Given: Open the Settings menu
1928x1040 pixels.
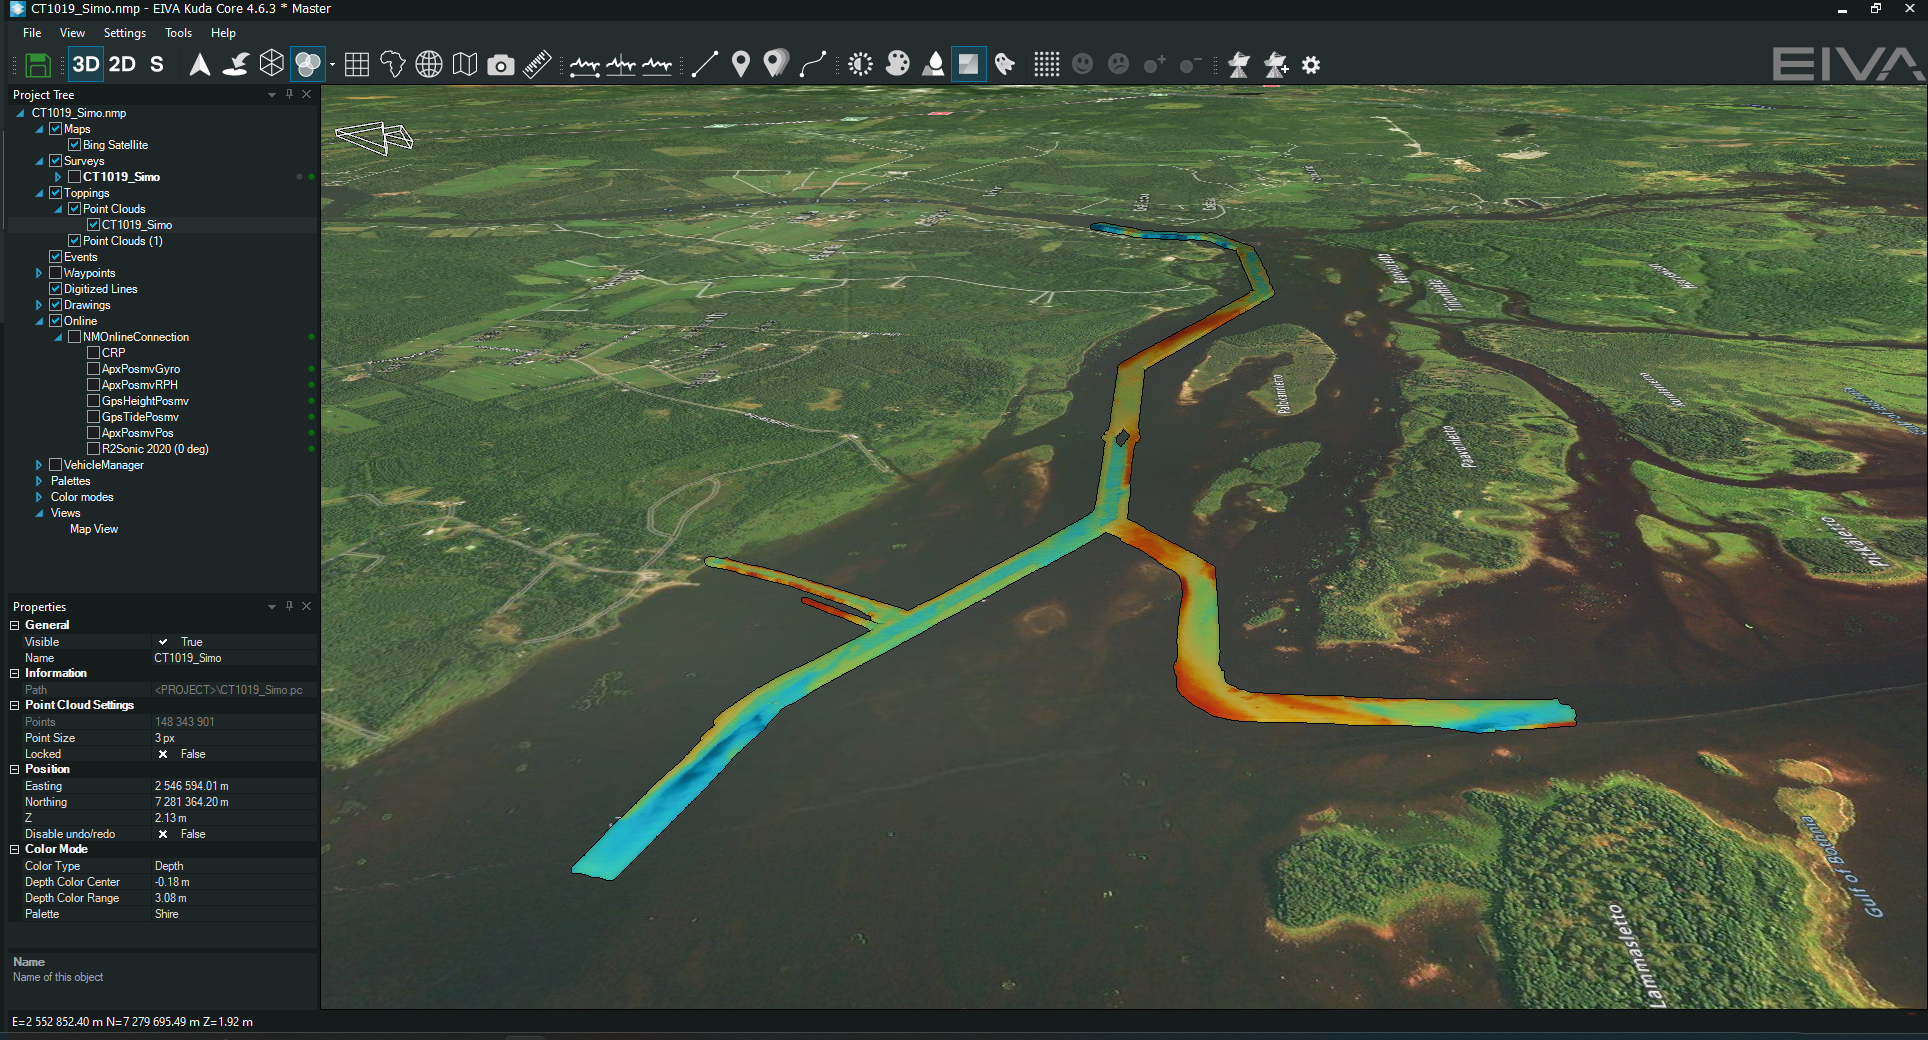Looking at the screenshot, I should [125, 33].
